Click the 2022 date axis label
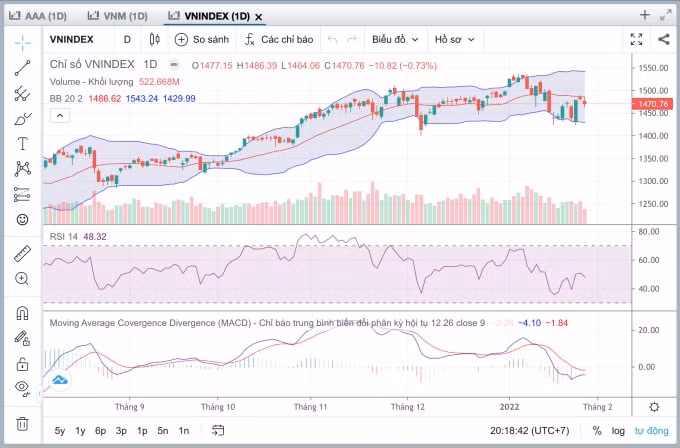This screenshot has height=448, width=680. tap(509, 407)
